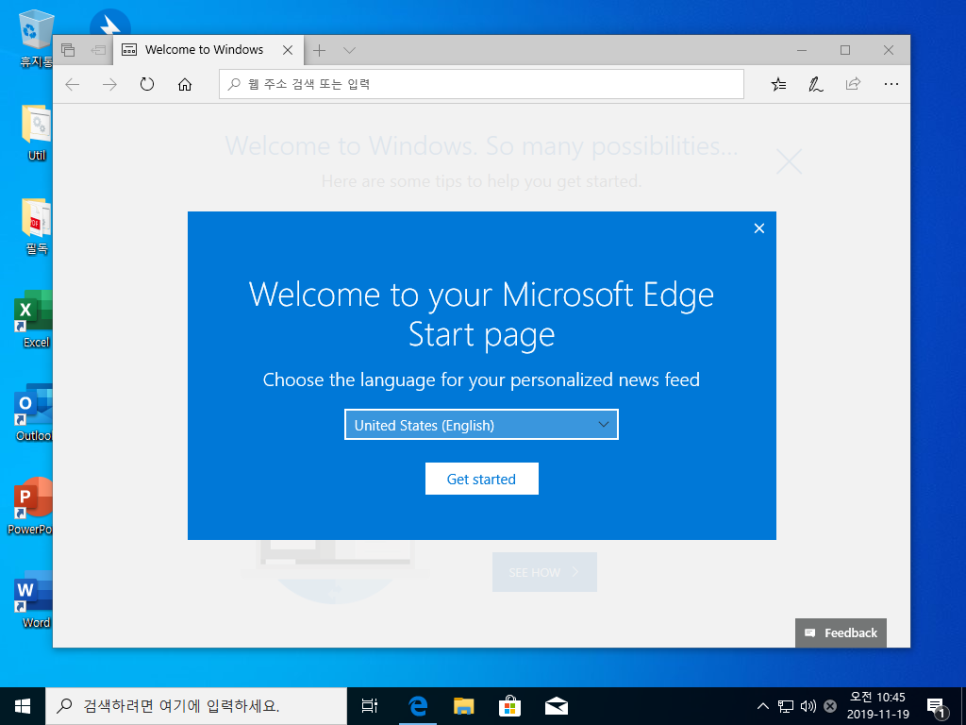Select the PowerPoint desktop shortcut
966x725 pixels.
pyautogui.click(x=31, y=506)
